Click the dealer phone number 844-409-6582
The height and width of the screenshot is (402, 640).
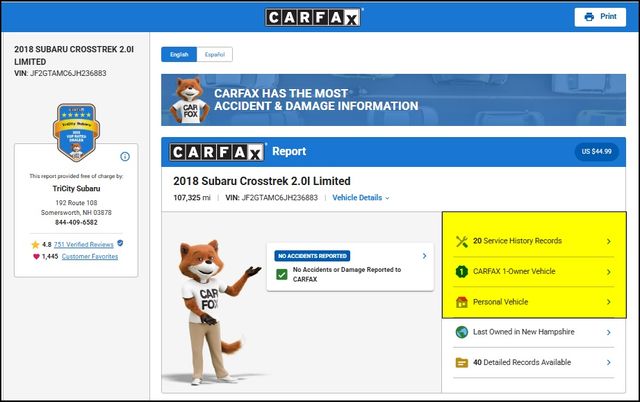click(76, 222)
